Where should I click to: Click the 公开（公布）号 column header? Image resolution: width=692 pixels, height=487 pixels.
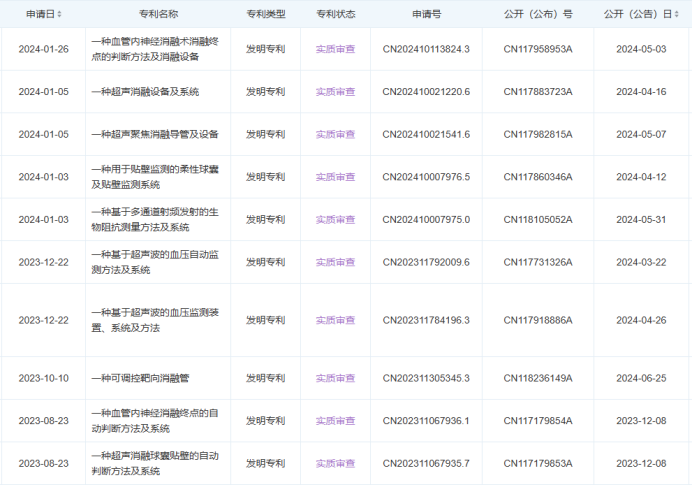[x=538, y=14]
